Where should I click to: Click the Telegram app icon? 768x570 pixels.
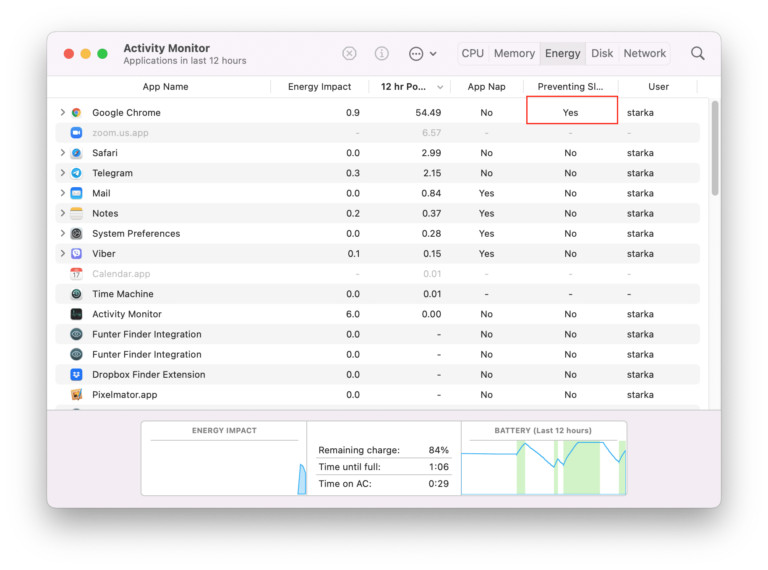pos(76,173)
